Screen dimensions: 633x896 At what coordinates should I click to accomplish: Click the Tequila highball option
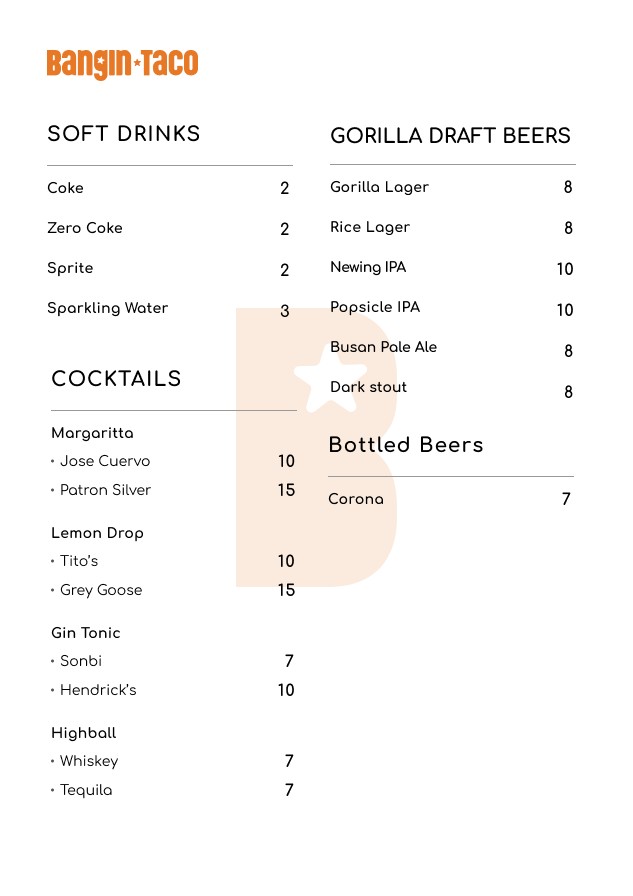click(x=86, y=790)
